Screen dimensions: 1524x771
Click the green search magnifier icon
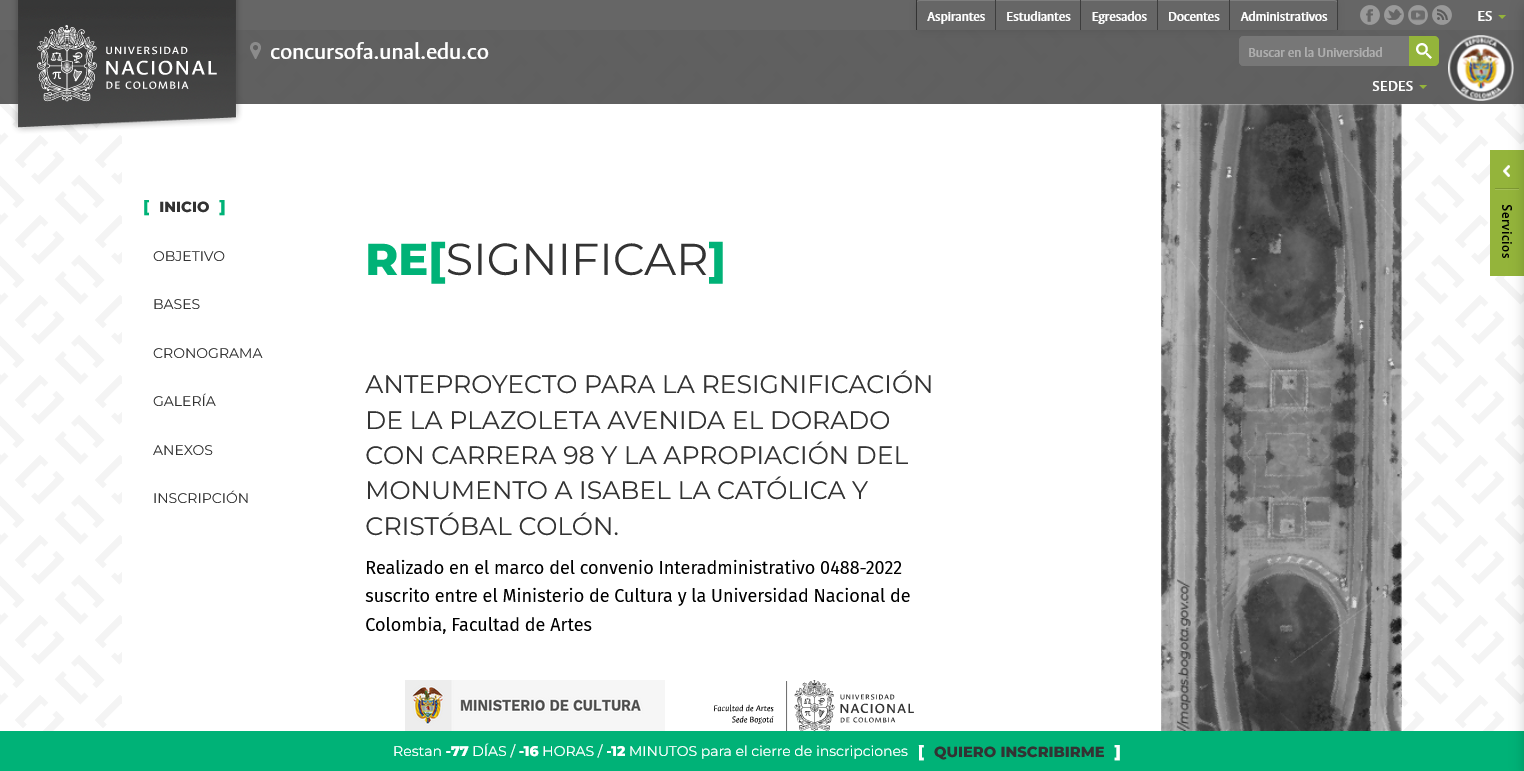point(1423,50)
